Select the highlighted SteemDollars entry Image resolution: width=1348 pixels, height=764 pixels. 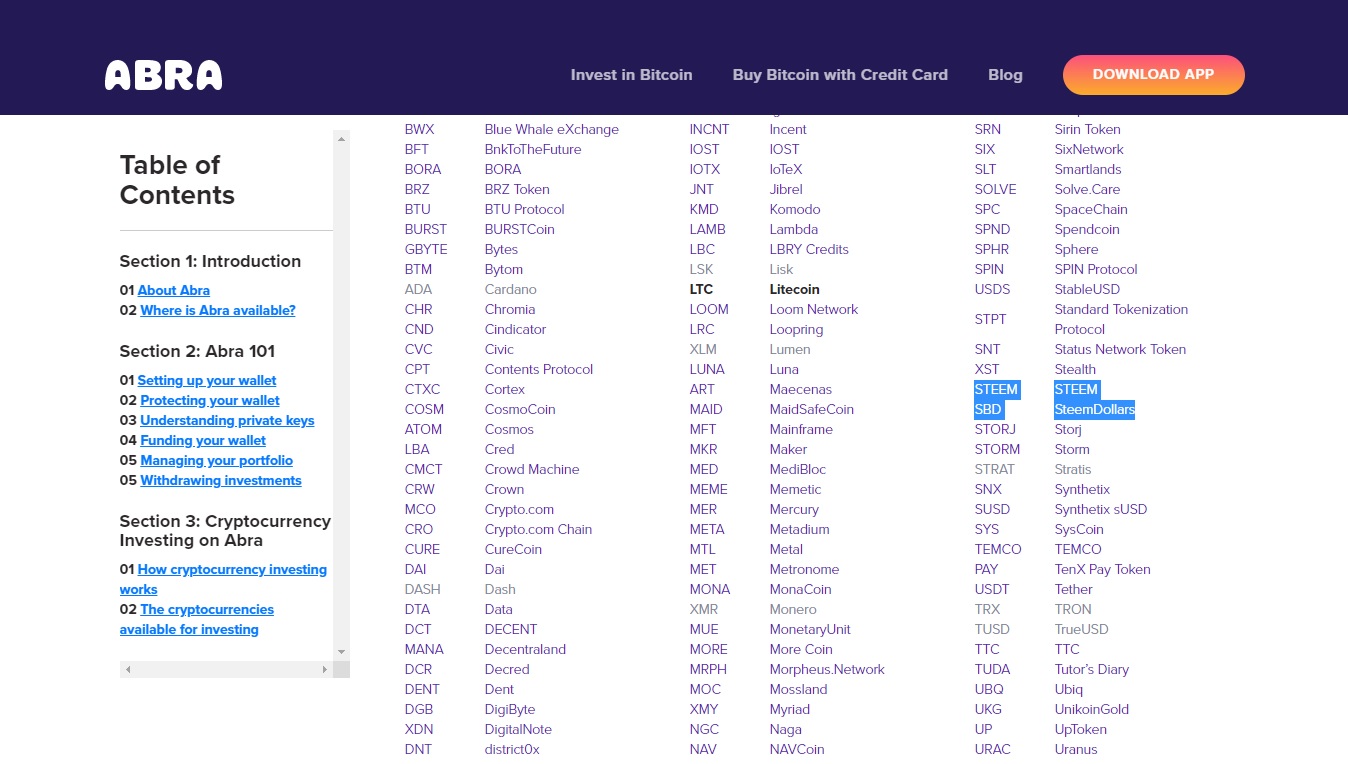pyautogui.click(x=1094, y=409)
